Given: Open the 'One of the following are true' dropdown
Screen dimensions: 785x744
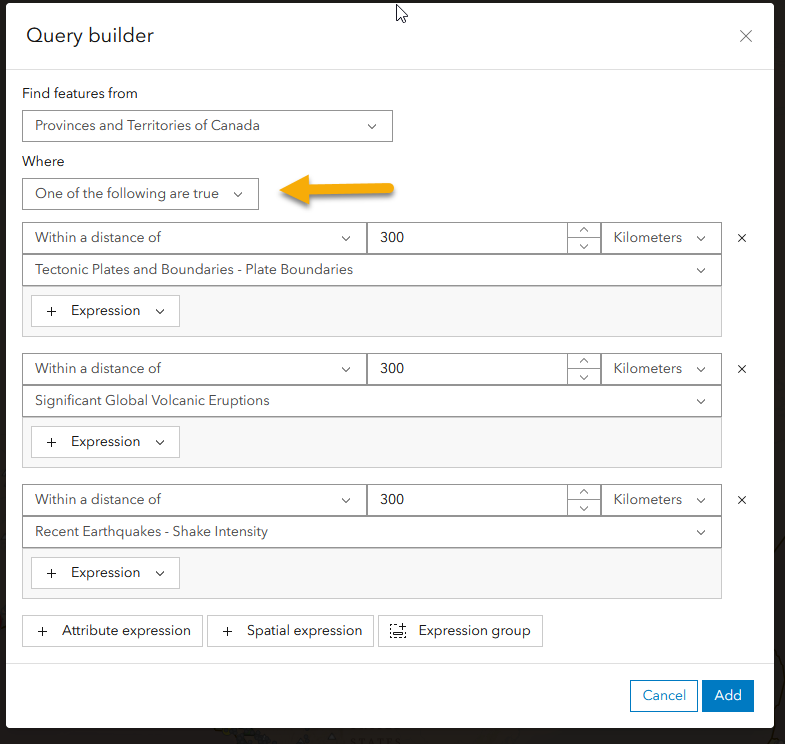Looking at the screenshot, I should 140,194.
